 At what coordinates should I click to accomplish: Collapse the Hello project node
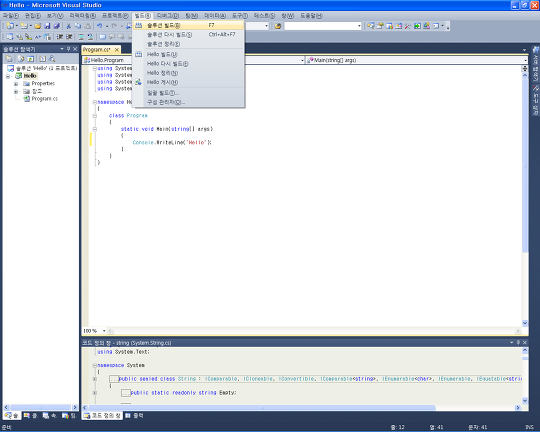[x=8, y=76]
